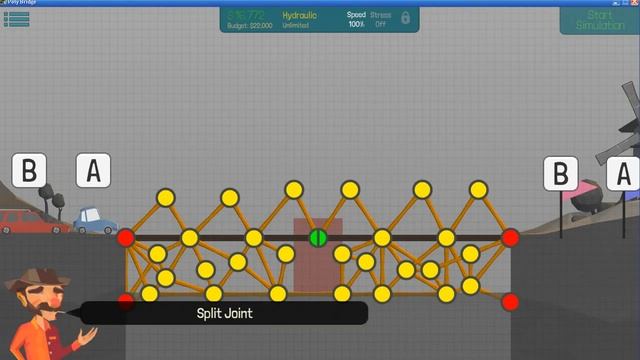Select the lower-right red anchor joint
The width and height of the screenshot is (640, 360).
pos(510,302)
